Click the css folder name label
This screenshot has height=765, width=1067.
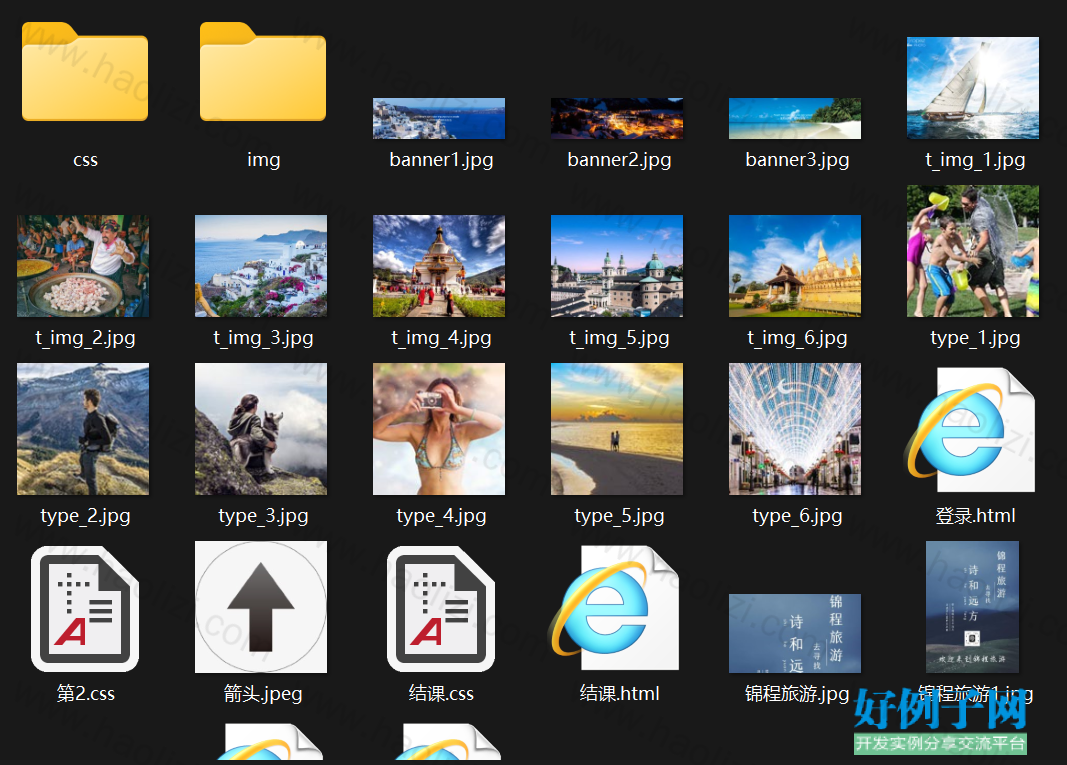(x=85, y=161)
